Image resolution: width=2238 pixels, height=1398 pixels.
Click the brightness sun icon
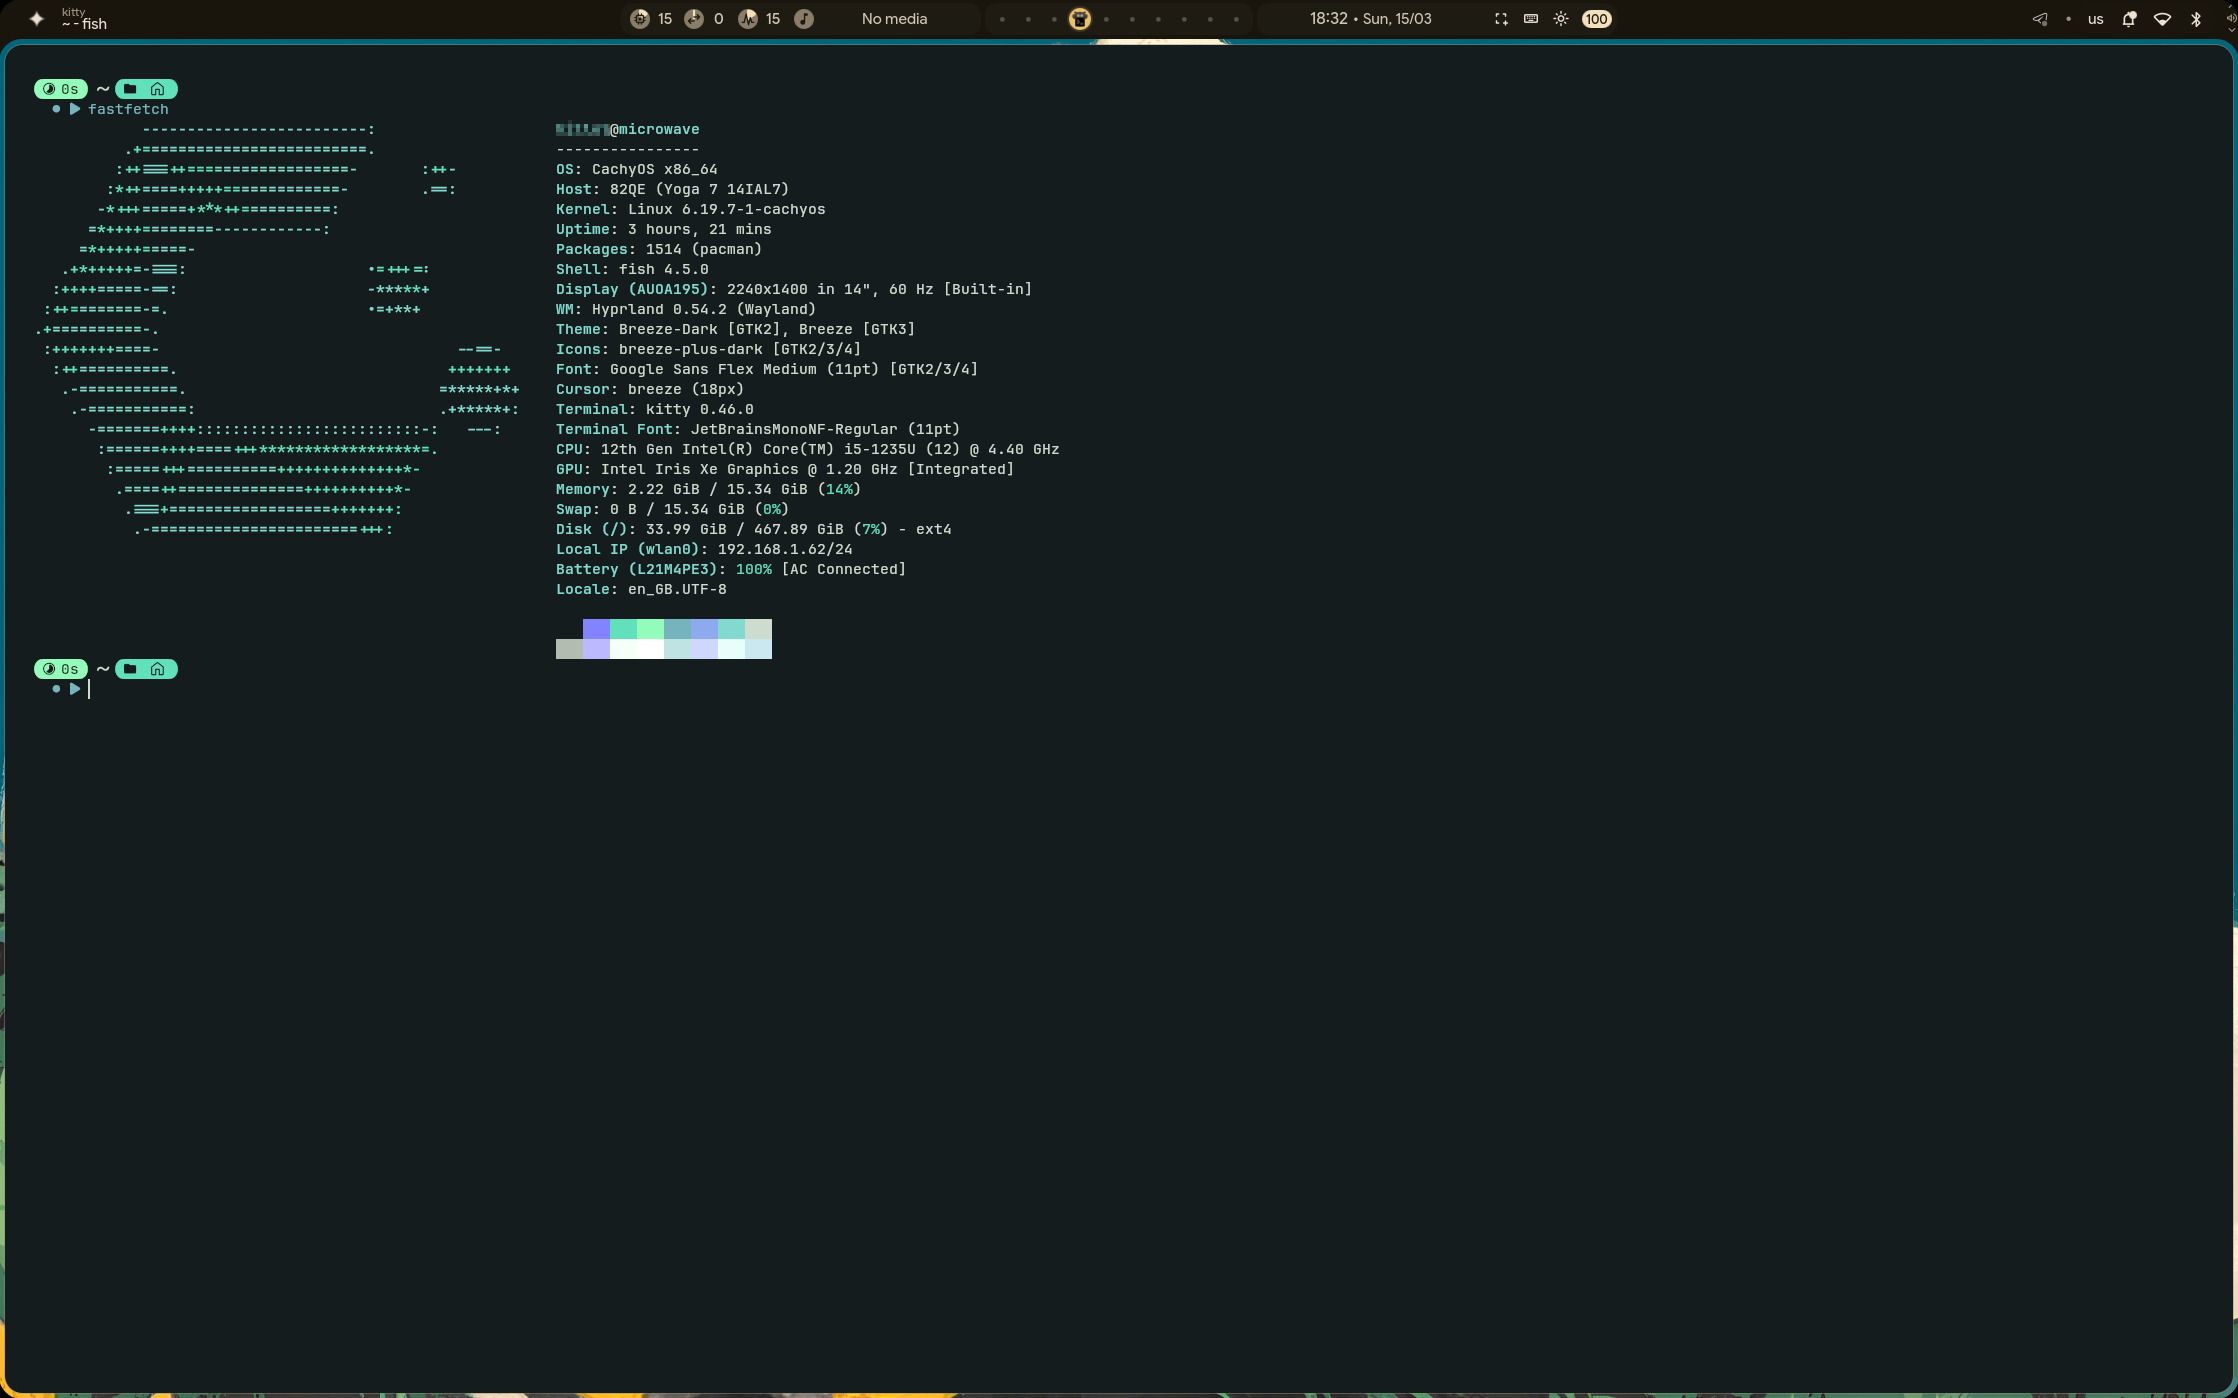[1561, 19]
